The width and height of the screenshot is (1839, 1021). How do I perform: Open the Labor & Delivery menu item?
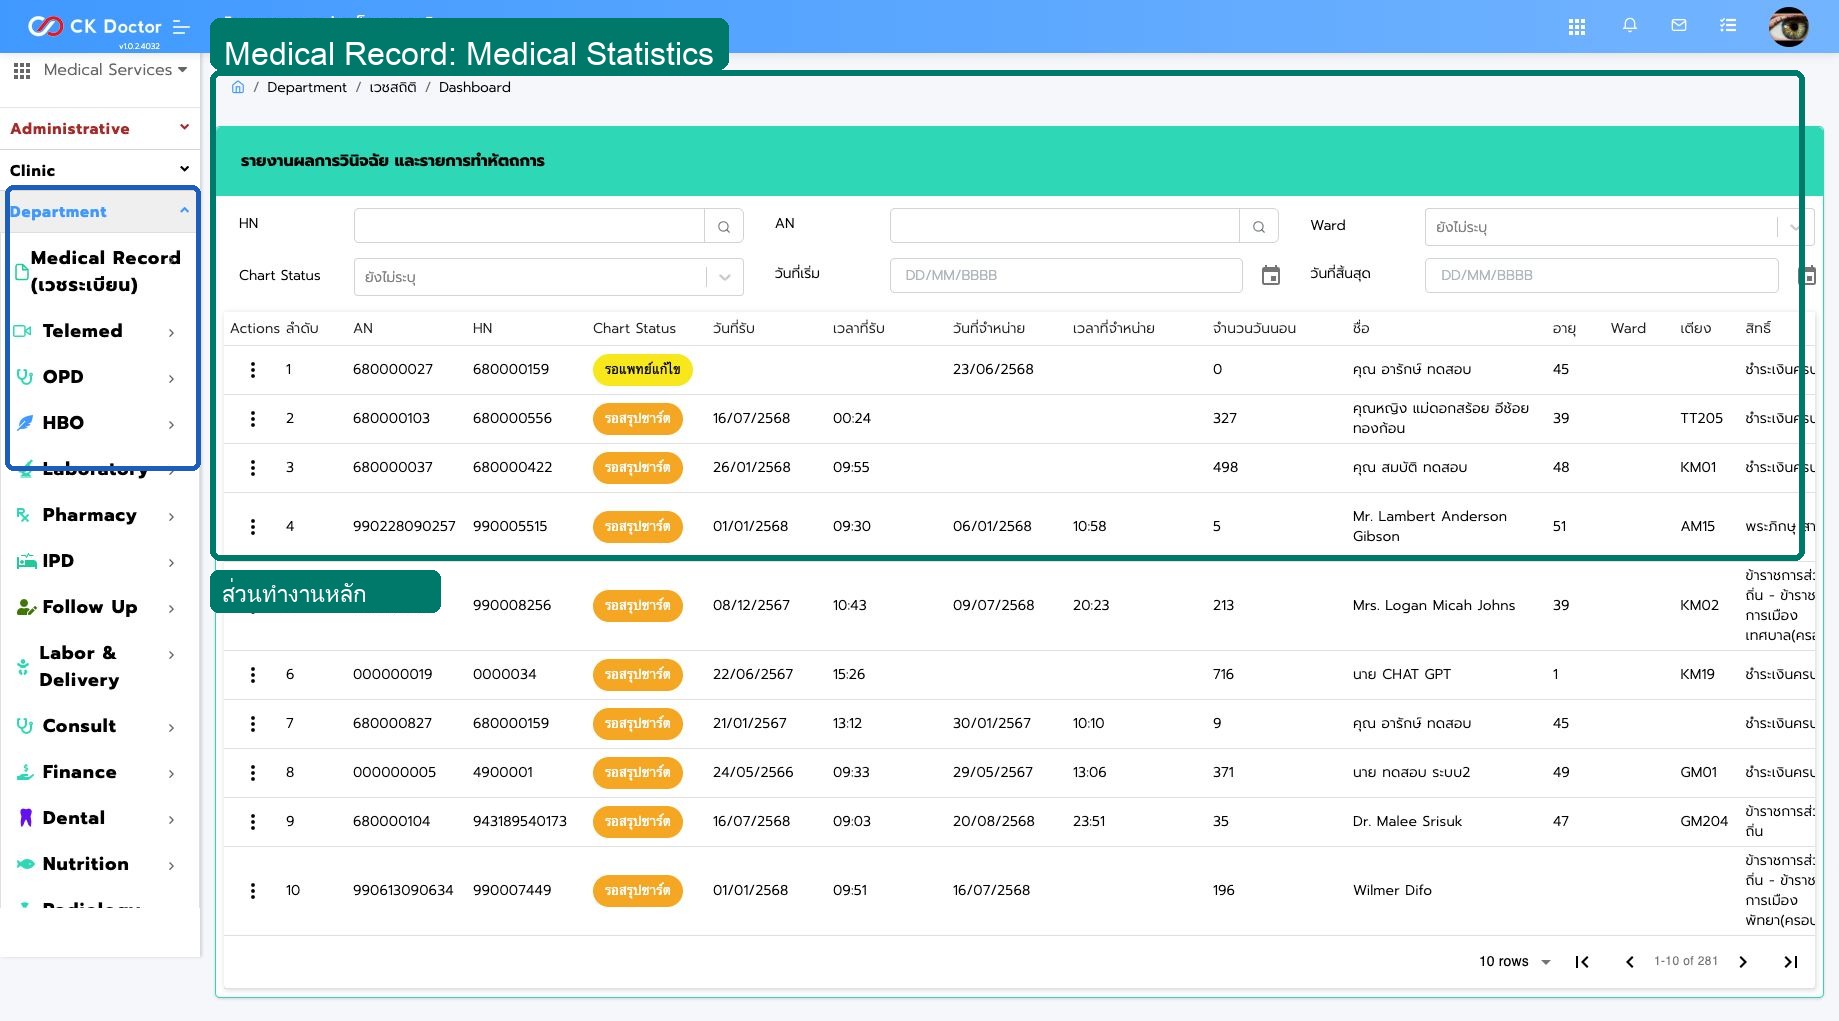[97, 666]
